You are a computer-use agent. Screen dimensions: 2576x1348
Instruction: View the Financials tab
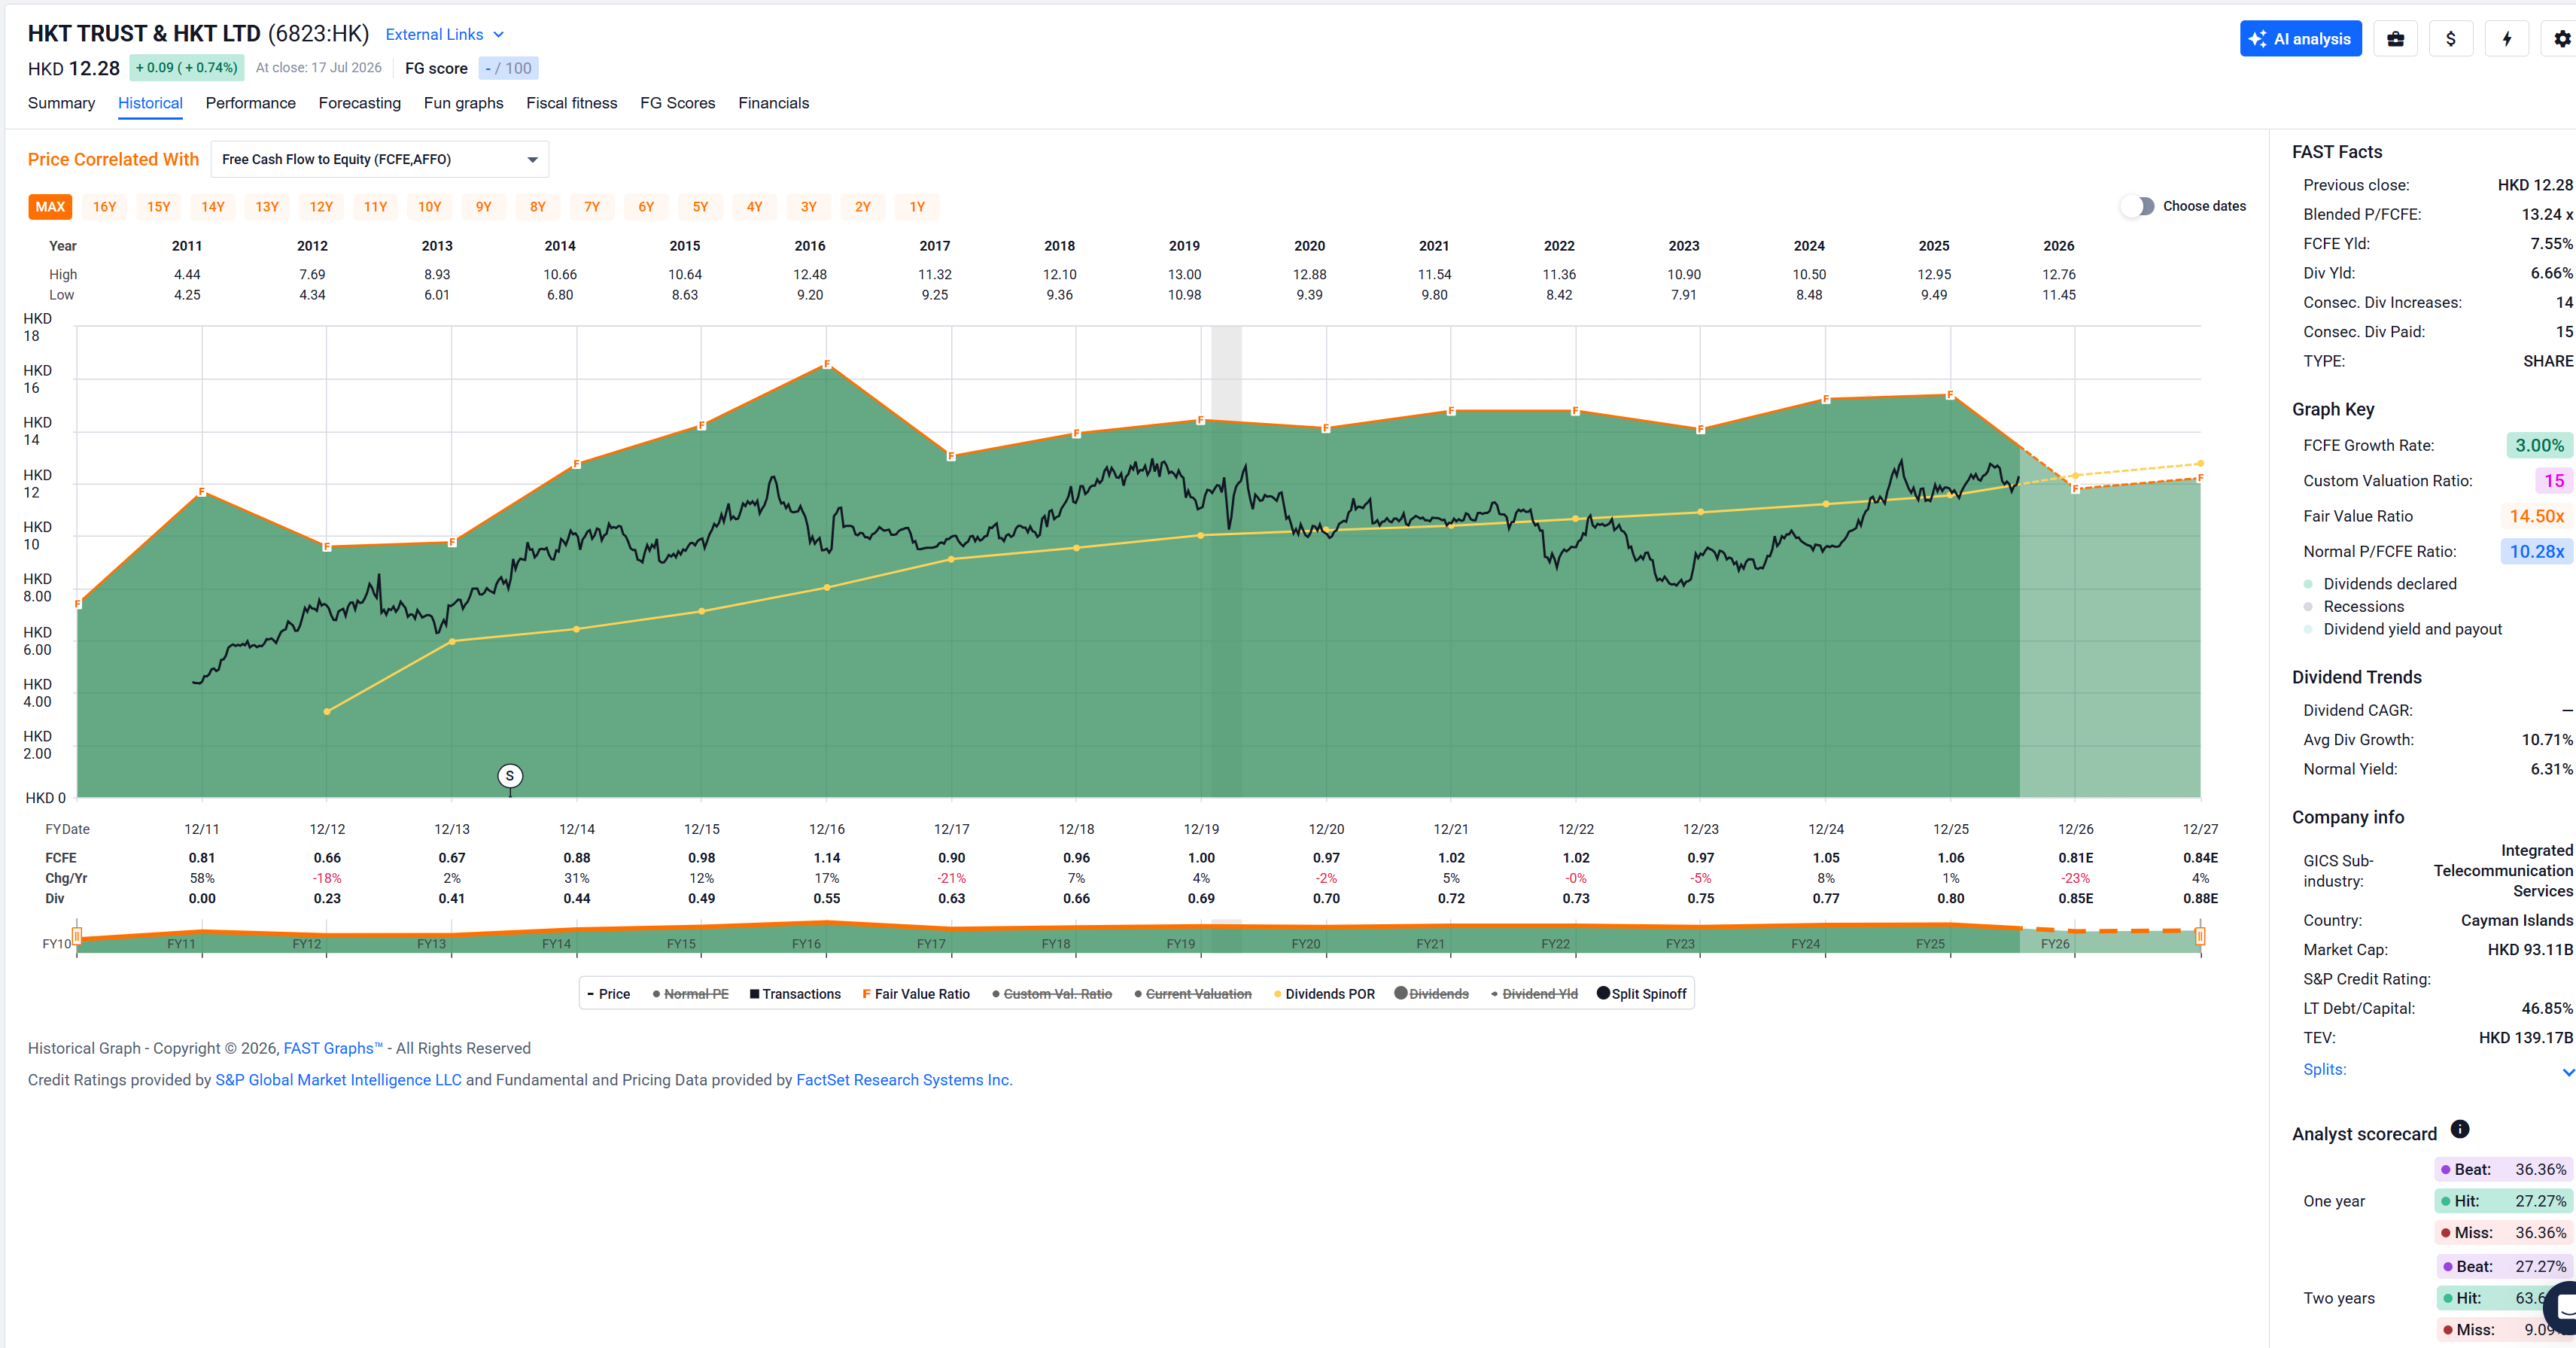point(774,103)
